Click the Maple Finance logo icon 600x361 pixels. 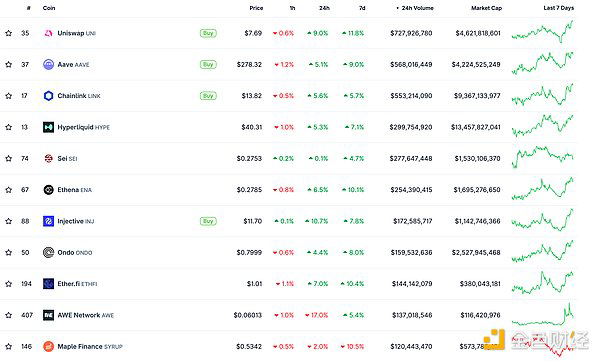tap(48, 346)
